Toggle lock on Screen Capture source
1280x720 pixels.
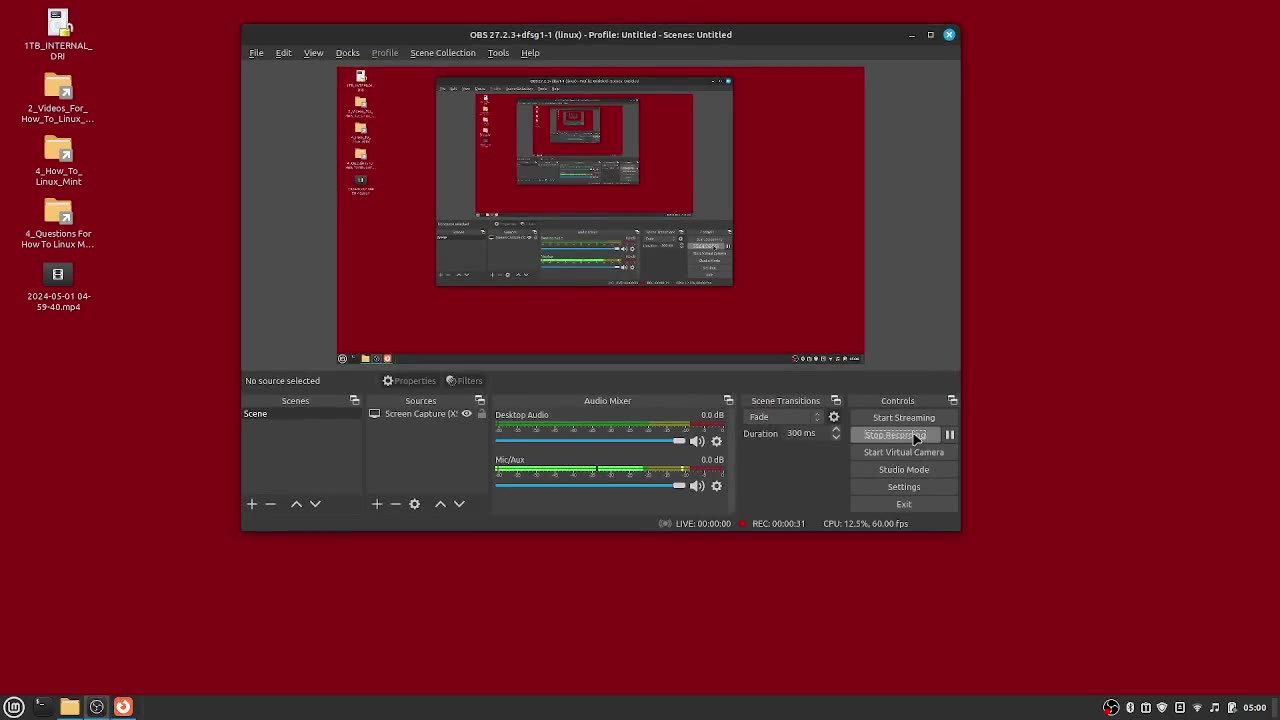pos(481,414)
